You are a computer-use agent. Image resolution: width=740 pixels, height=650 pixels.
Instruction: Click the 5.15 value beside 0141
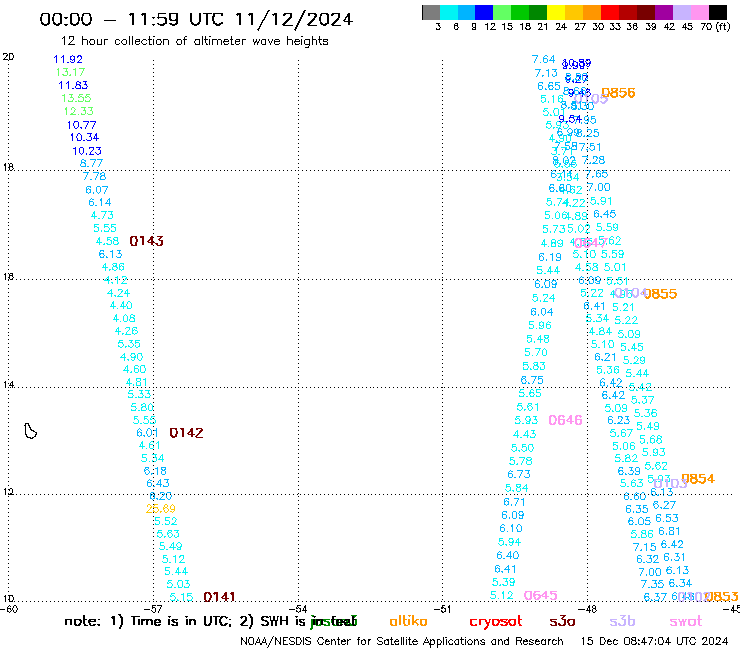coord(181,597)
